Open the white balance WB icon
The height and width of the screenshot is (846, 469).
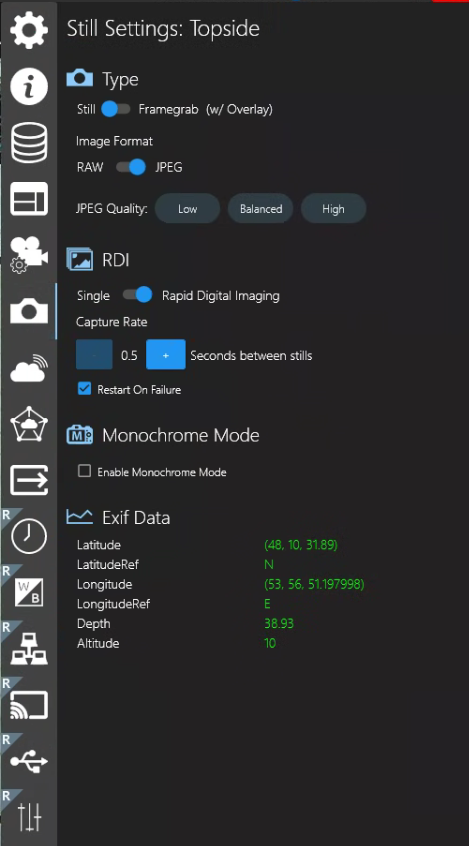[x=29, y=592]
